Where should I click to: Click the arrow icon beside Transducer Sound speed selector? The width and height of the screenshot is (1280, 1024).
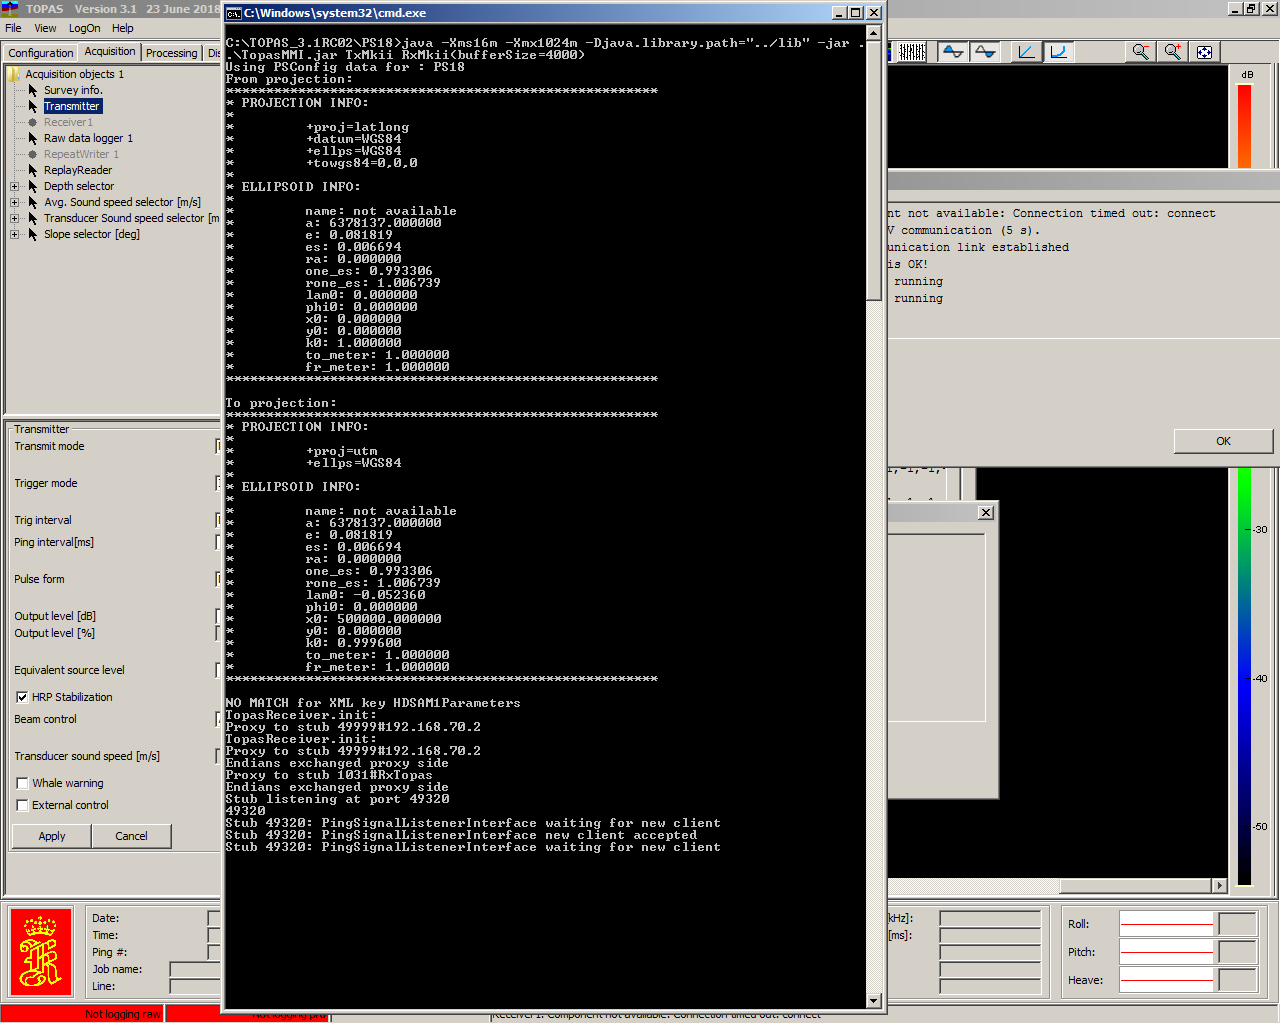click(x=33, y=218)
